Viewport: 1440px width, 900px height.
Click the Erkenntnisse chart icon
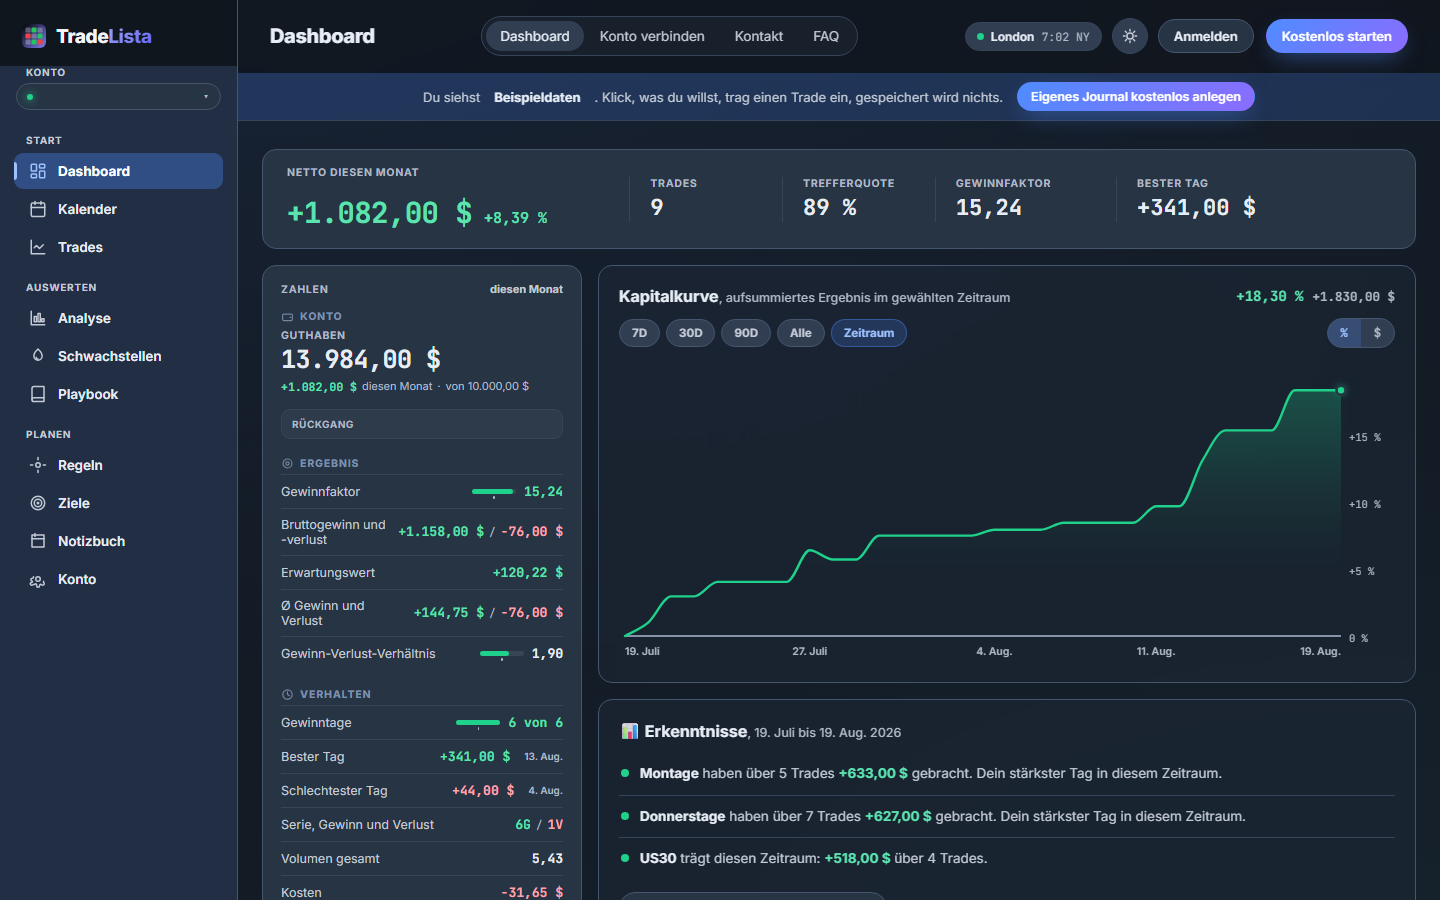(629, 731)
